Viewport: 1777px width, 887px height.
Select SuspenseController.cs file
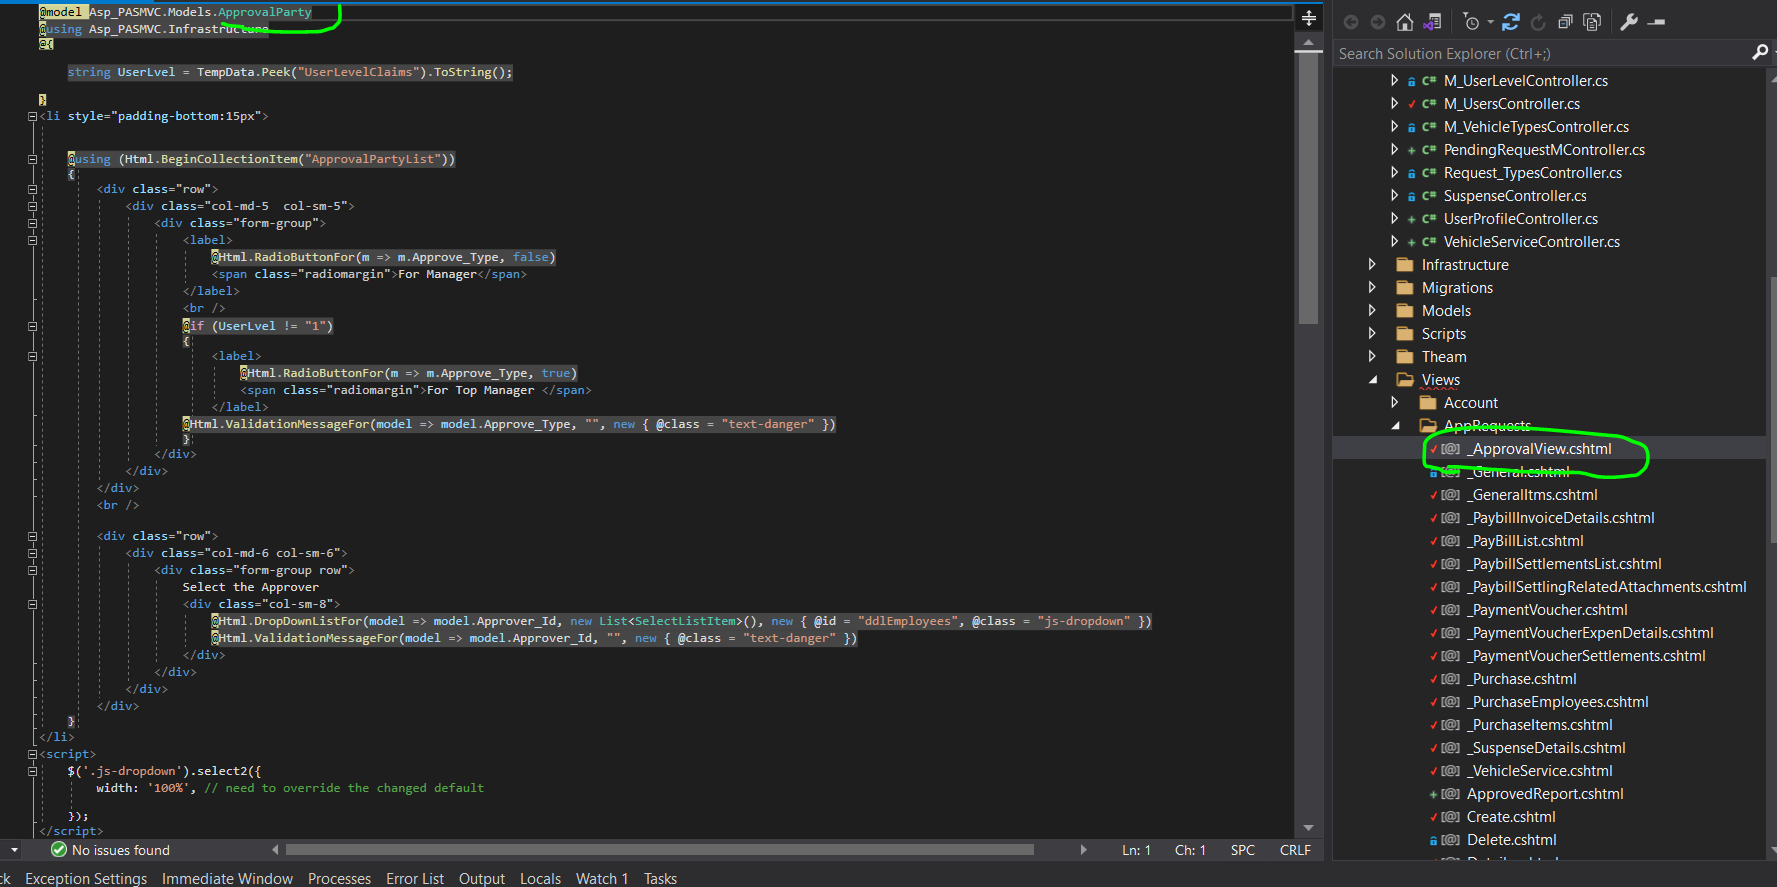coord(1515,196)
